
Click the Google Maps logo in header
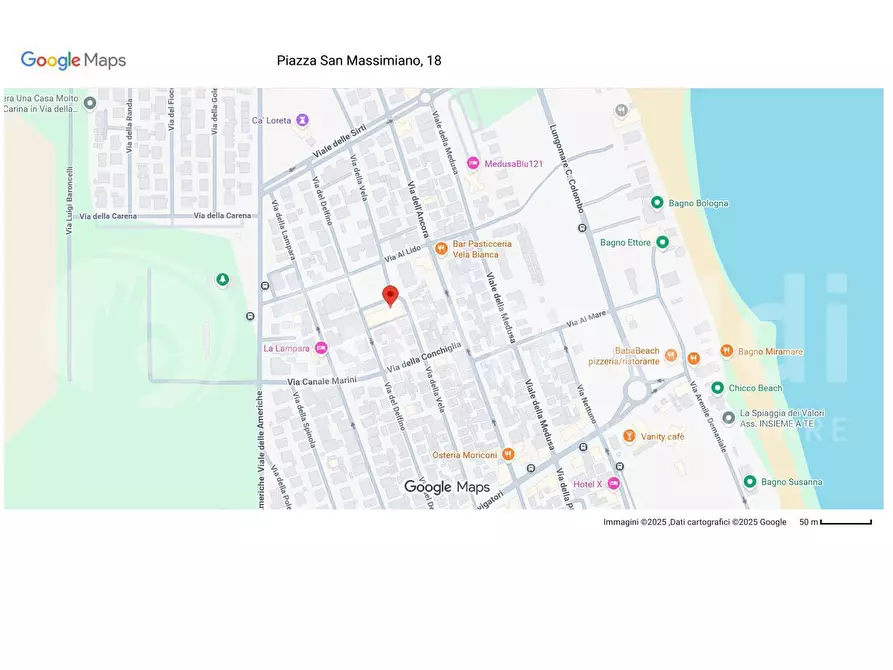click(x=74, y=61)
